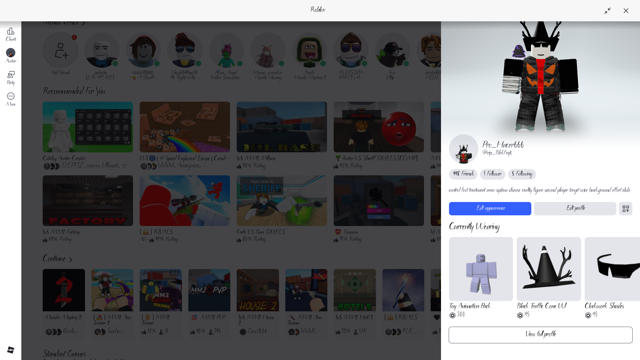Click the blue Edit appearance button
This screenshot has height=360, width=640.
[x=490, y=209]
